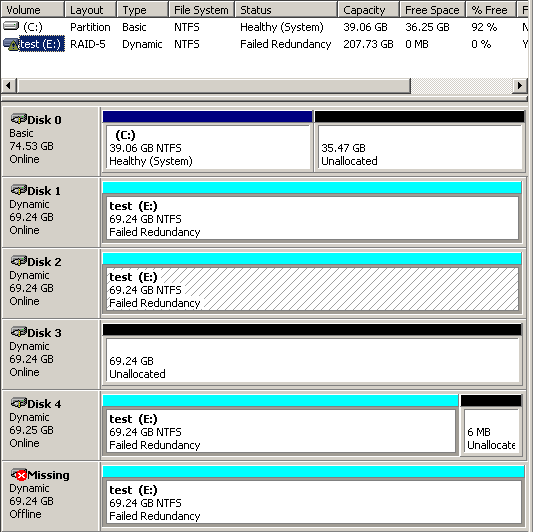This screenshot has width=533, height=532.
Task: Select the 69.24 GB Unallocated space on Disk 3
Action: [x=312, y=360]
